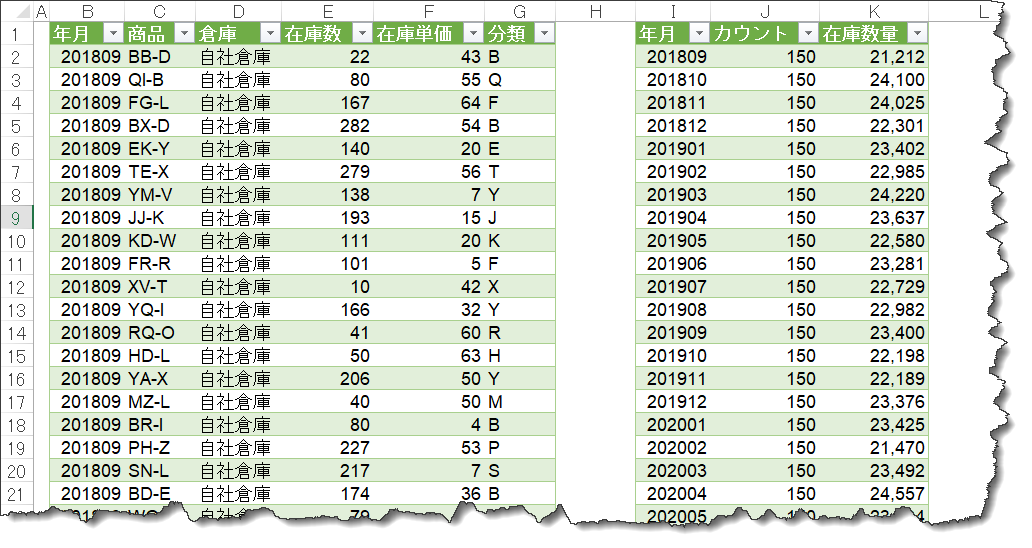Image resolution: width=1032 pixels, height=548 pixels.
Task: Click 在庫数量 value 24,100
Action: (873, 80)
